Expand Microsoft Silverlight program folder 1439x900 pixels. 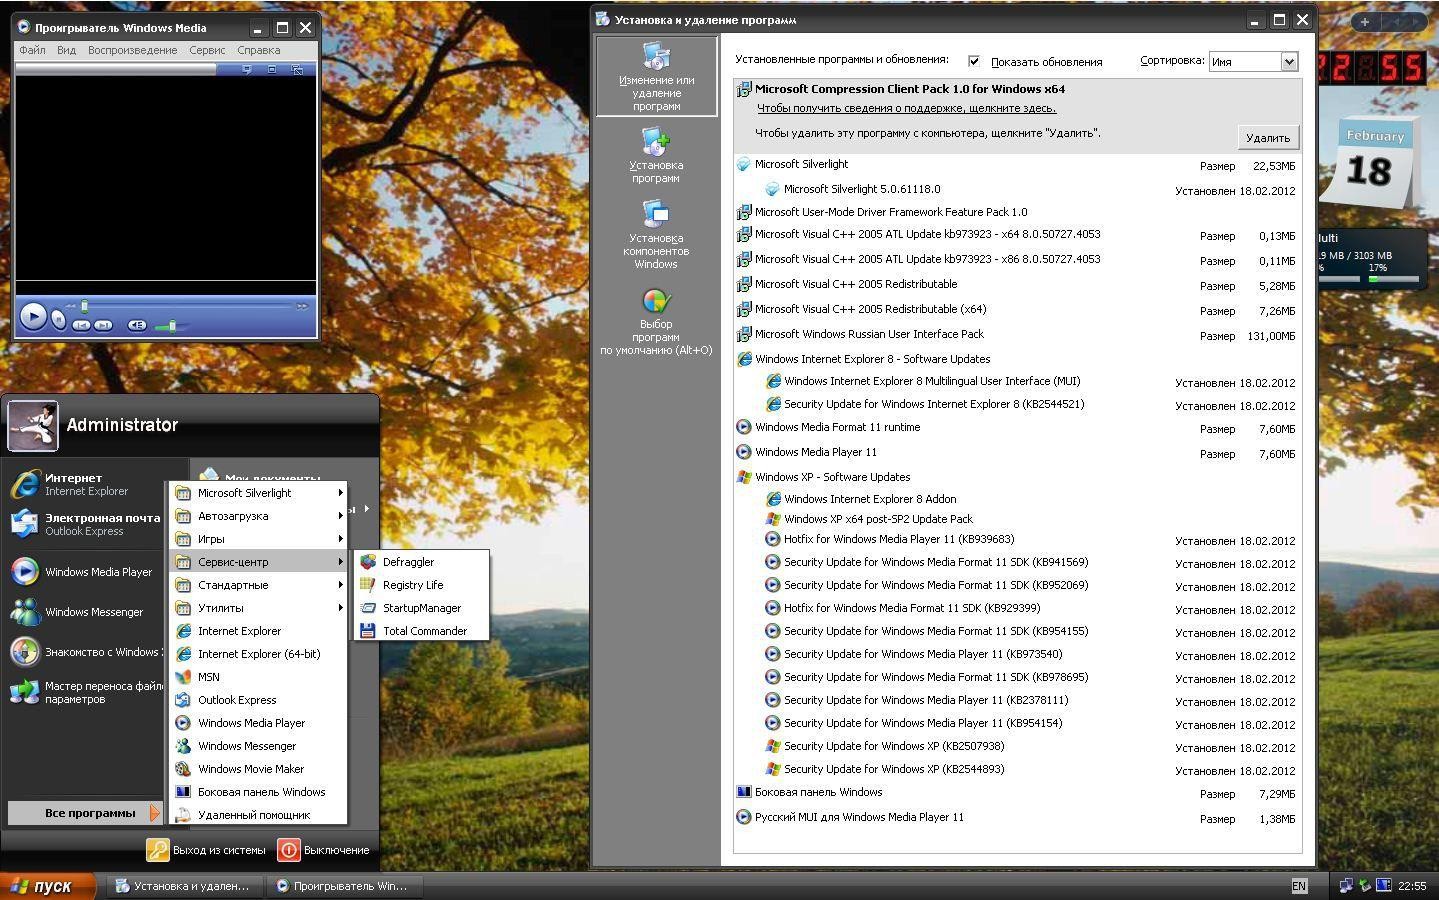pos(258,493)
